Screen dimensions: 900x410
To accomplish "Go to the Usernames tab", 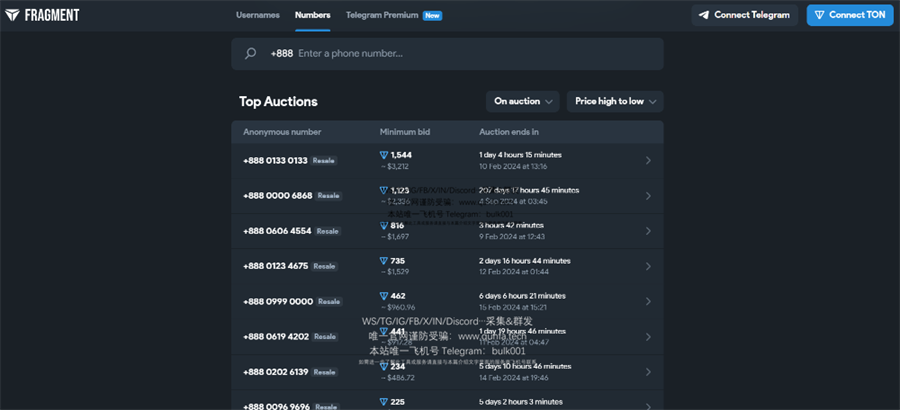I will [x=258, y=16].
